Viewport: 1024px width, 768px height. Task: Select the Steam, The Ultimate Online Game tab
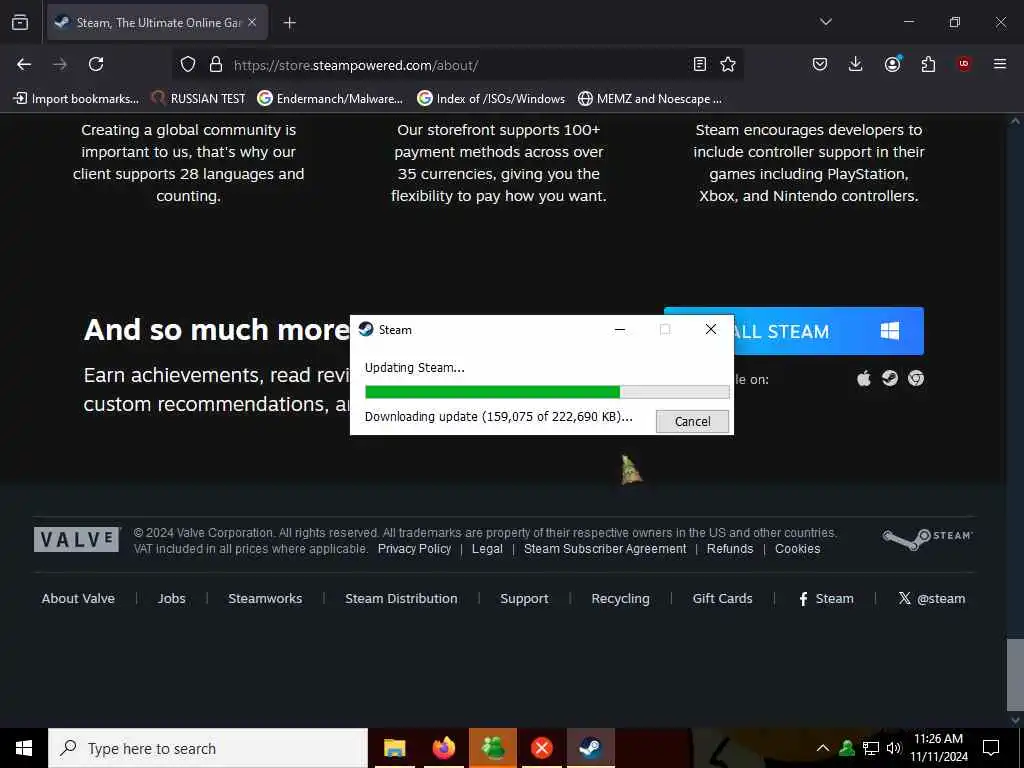157,22
